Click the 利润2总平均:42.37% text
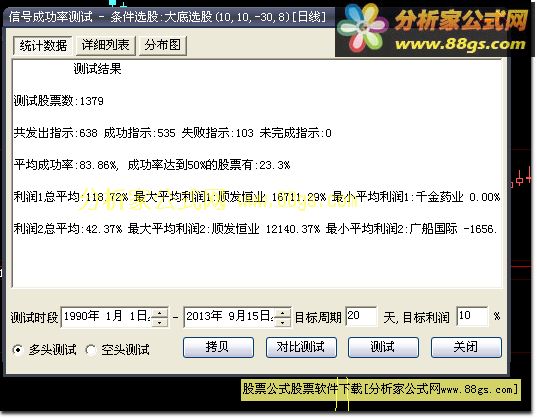This screenshot has height=418, width=537. (x=68, y=229)
